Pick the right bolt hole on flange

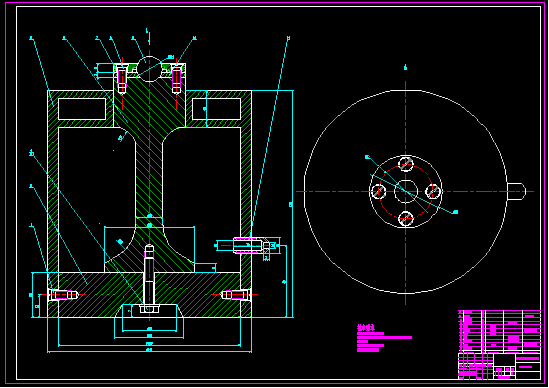(x=433, y=192)
